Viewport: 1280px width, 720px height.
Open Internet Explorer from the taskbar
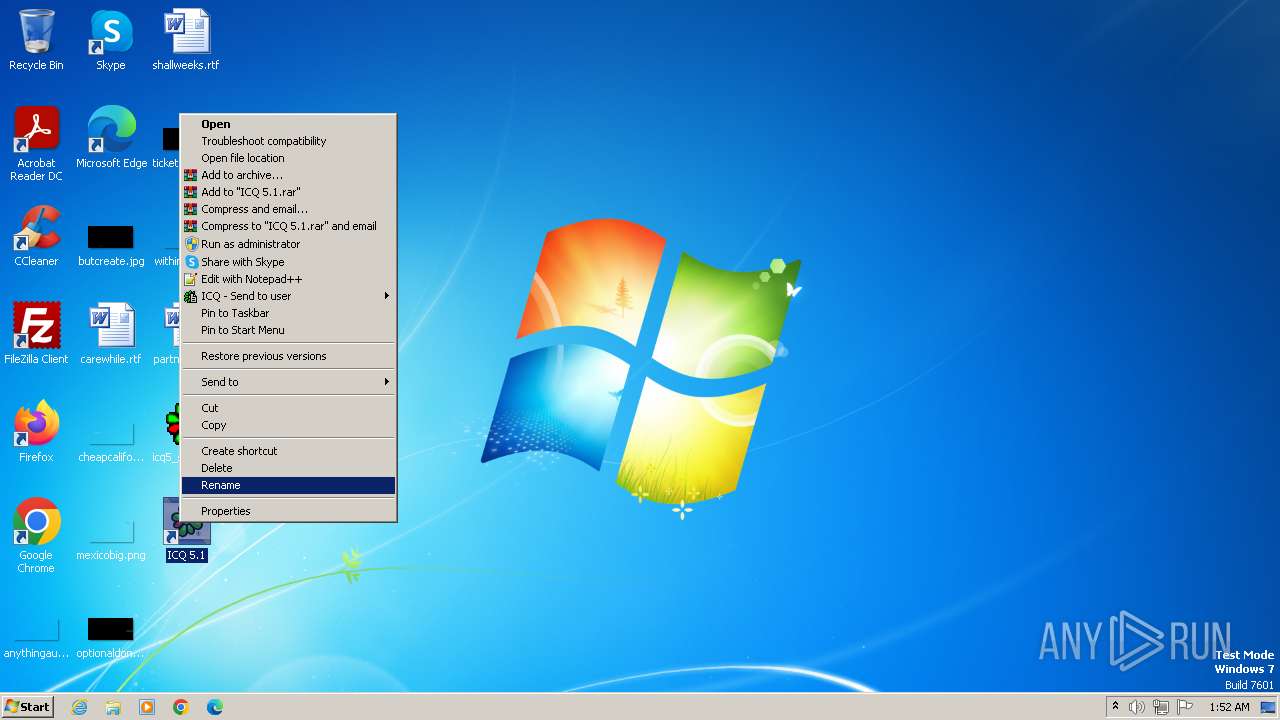point(79,707)
